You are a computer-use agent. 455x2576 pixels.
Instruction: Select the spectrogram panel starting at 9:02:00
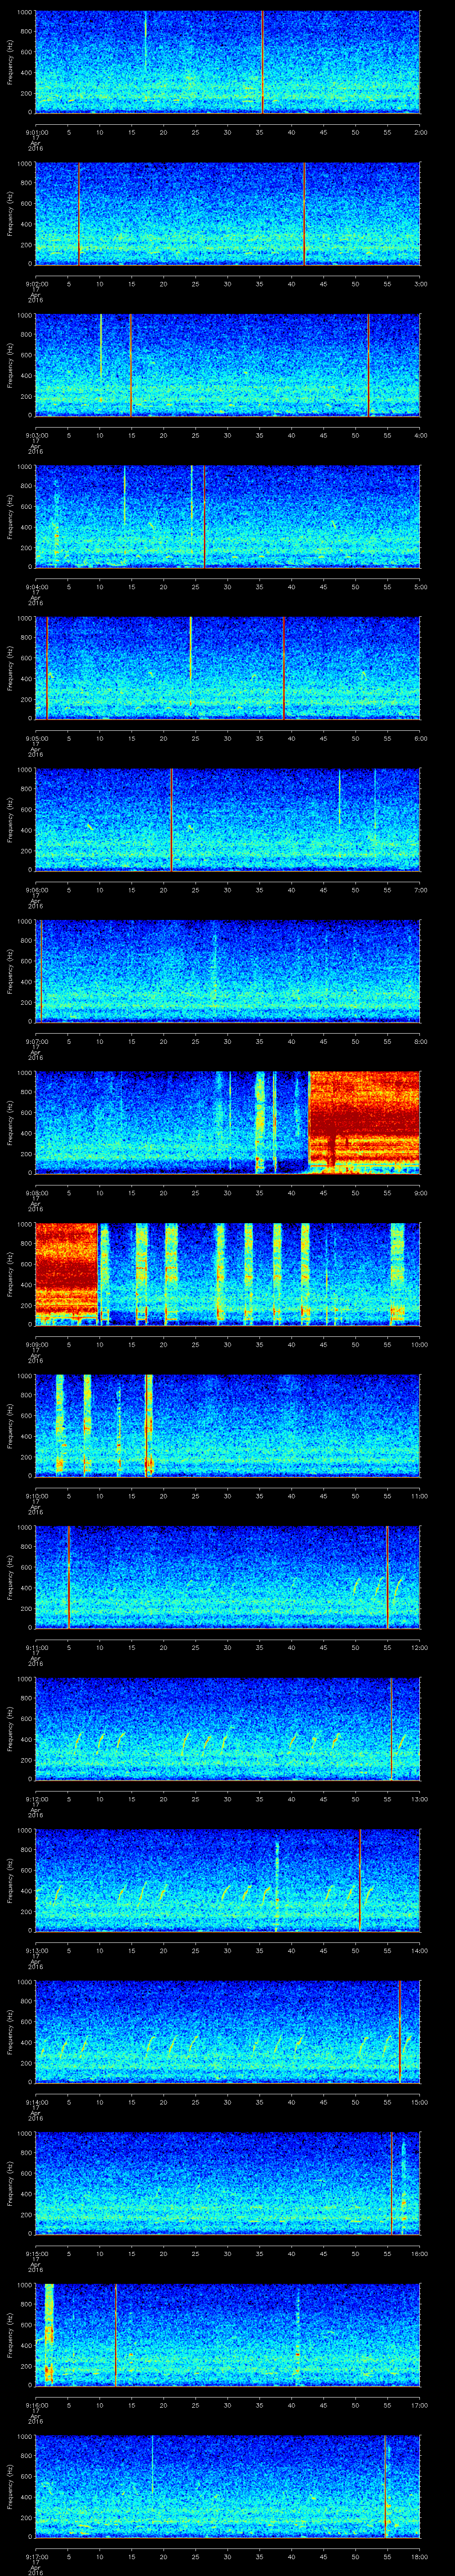click(x=228, y=214)
